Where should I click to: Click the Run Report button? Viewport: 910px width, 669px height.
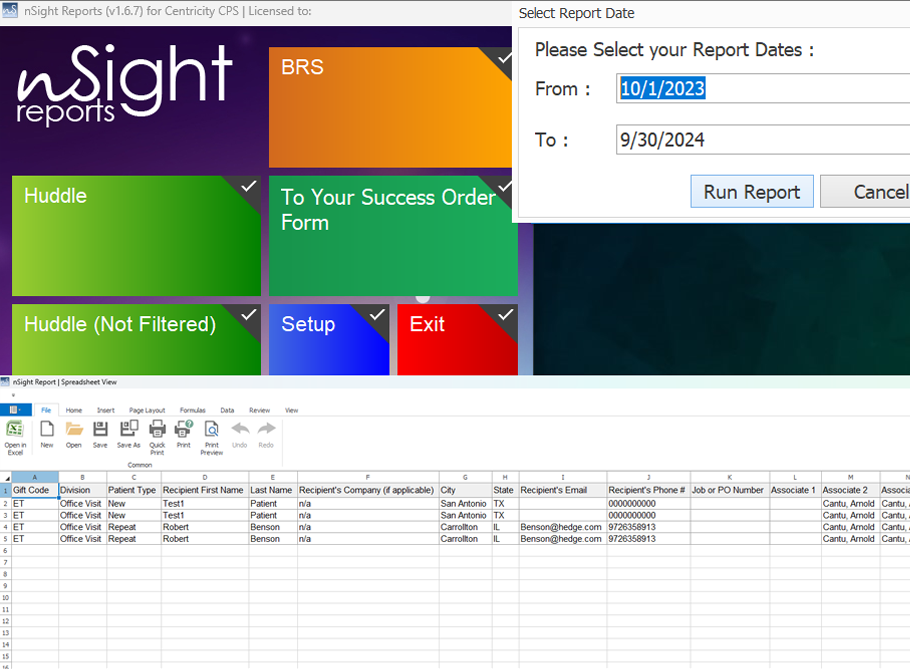(x=752, y=191)
